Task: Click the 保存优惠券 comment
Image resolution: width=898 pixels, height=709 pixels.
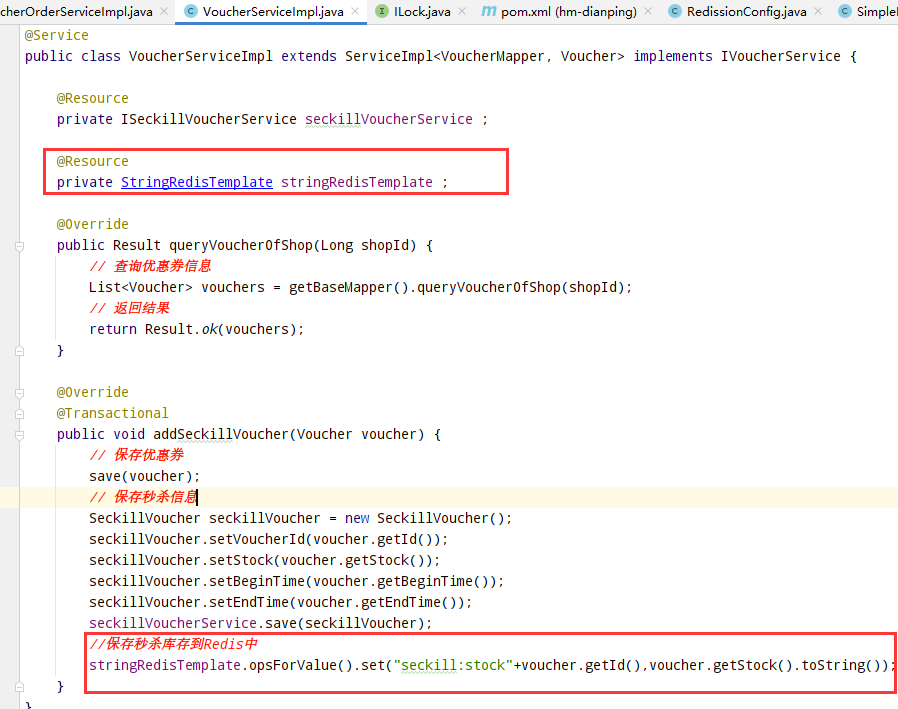Action: click(x=136, y=455)
